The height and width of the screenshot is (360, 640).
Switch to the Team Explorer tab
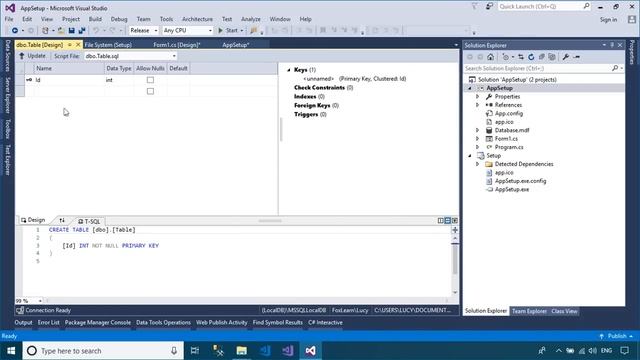click(529, 311)
